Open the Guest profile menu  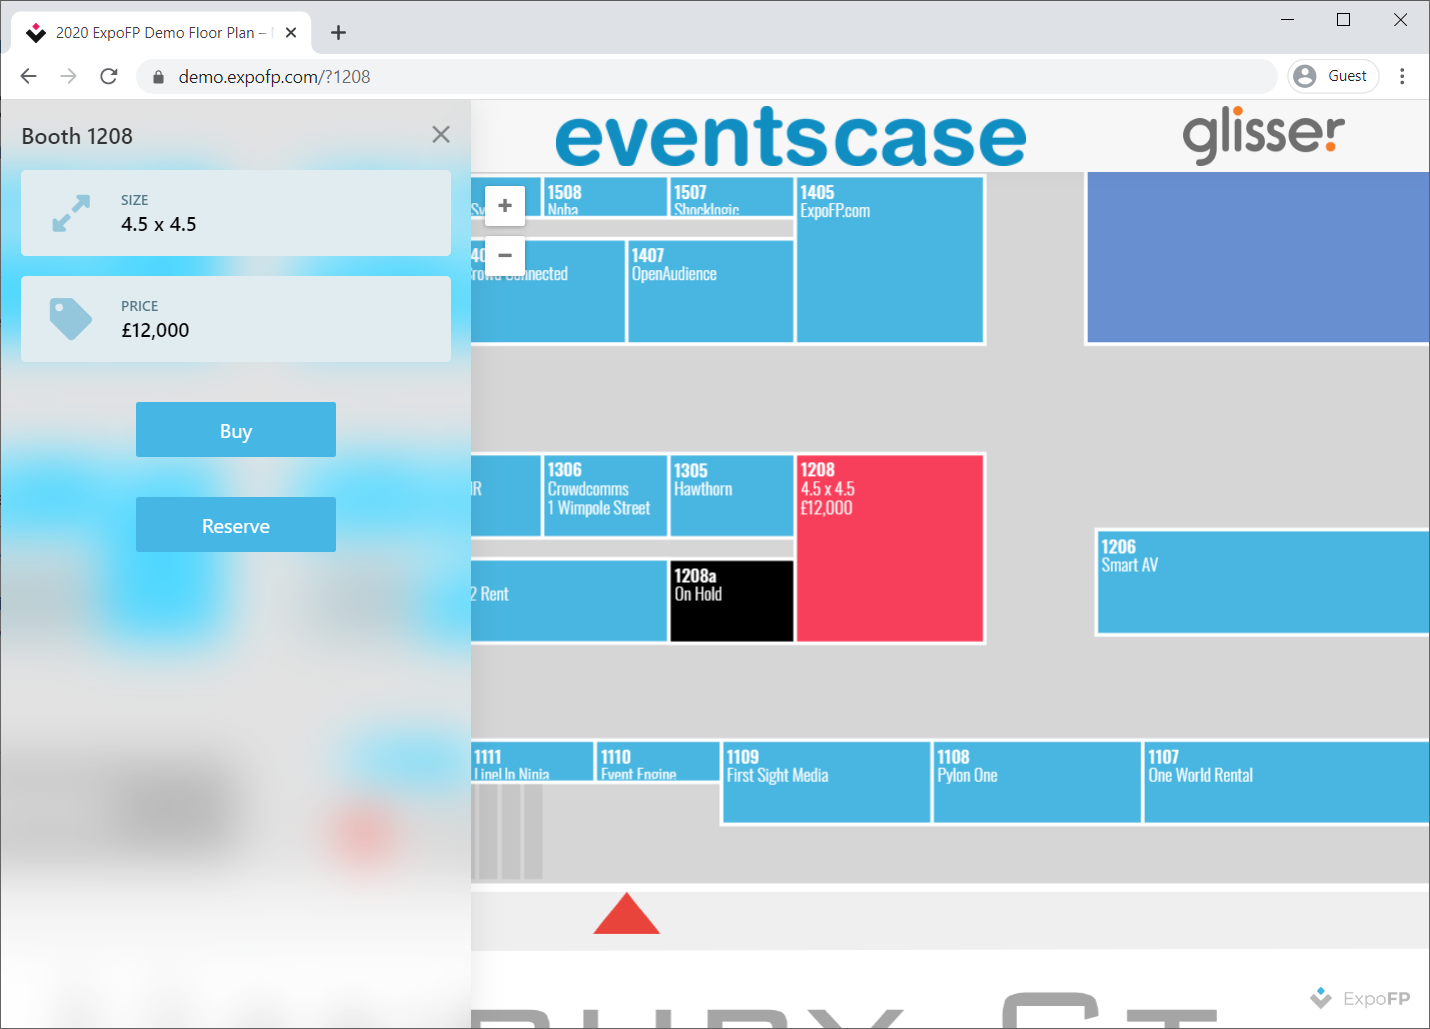click(1333, 76)
